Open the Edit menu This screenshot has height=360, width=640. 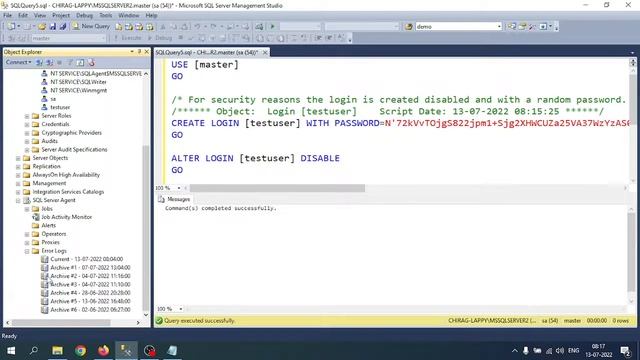pyautogui.click(x=23, y=16)
